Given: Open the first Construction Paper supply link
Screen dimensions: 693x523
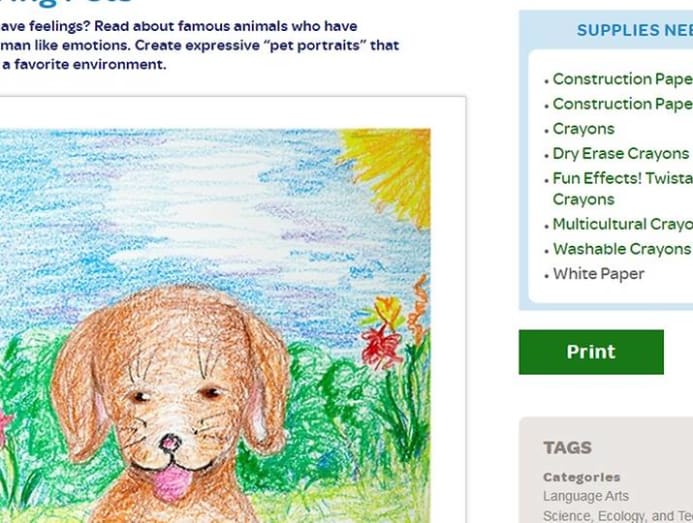Looking at the screenshot, I should pyautogui.click(x=623, y=79).
